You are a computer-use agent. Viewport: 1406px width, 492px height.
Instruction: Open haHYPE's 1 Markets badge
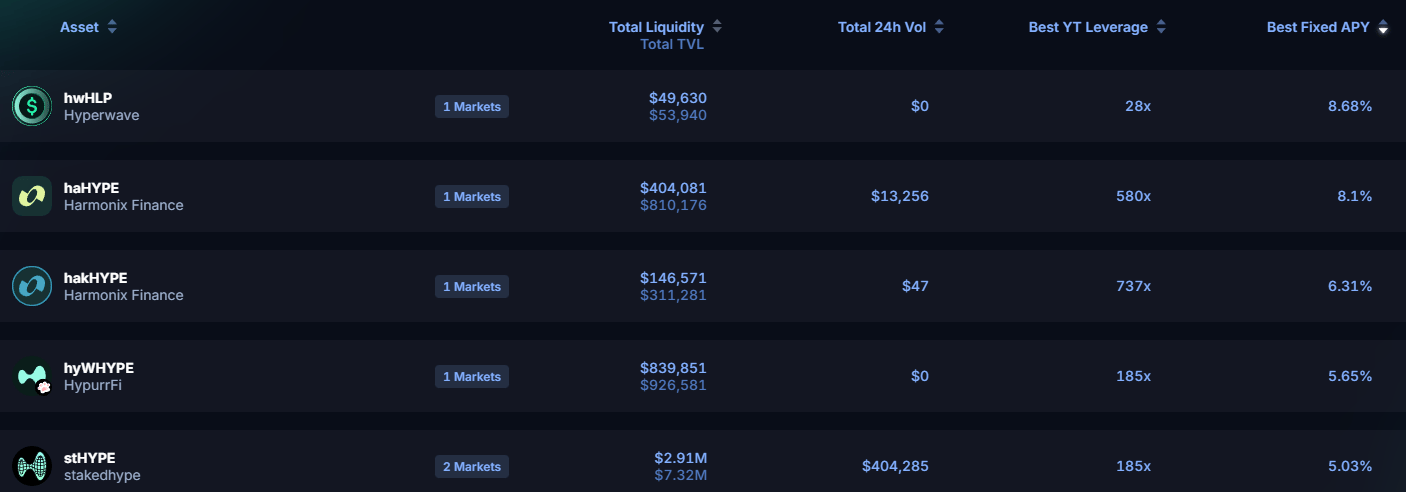pos(472,197)
